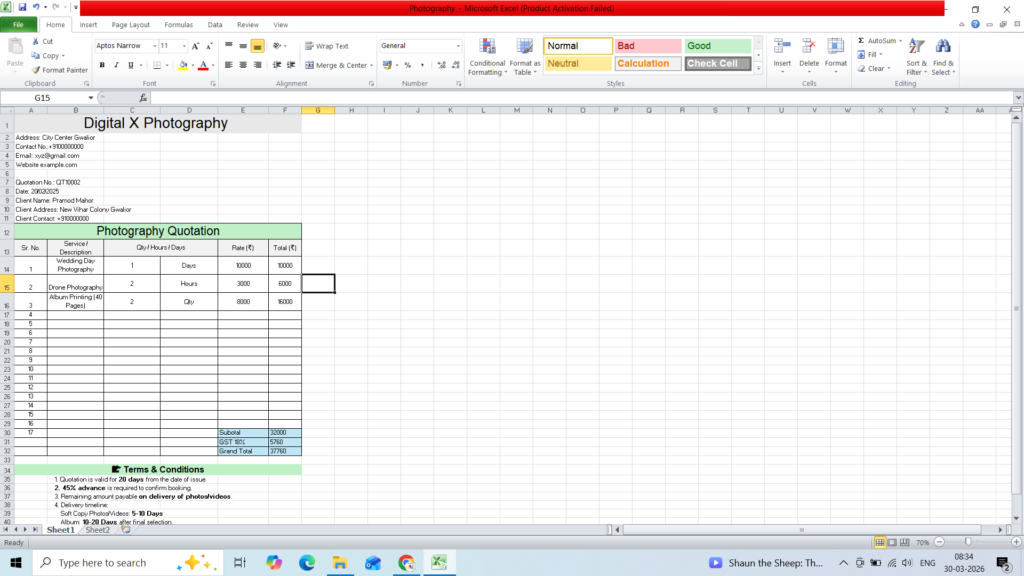Click the insert function fx icon
The width and height of the screenshot is (1024, 576).
(x=143, y=98)
